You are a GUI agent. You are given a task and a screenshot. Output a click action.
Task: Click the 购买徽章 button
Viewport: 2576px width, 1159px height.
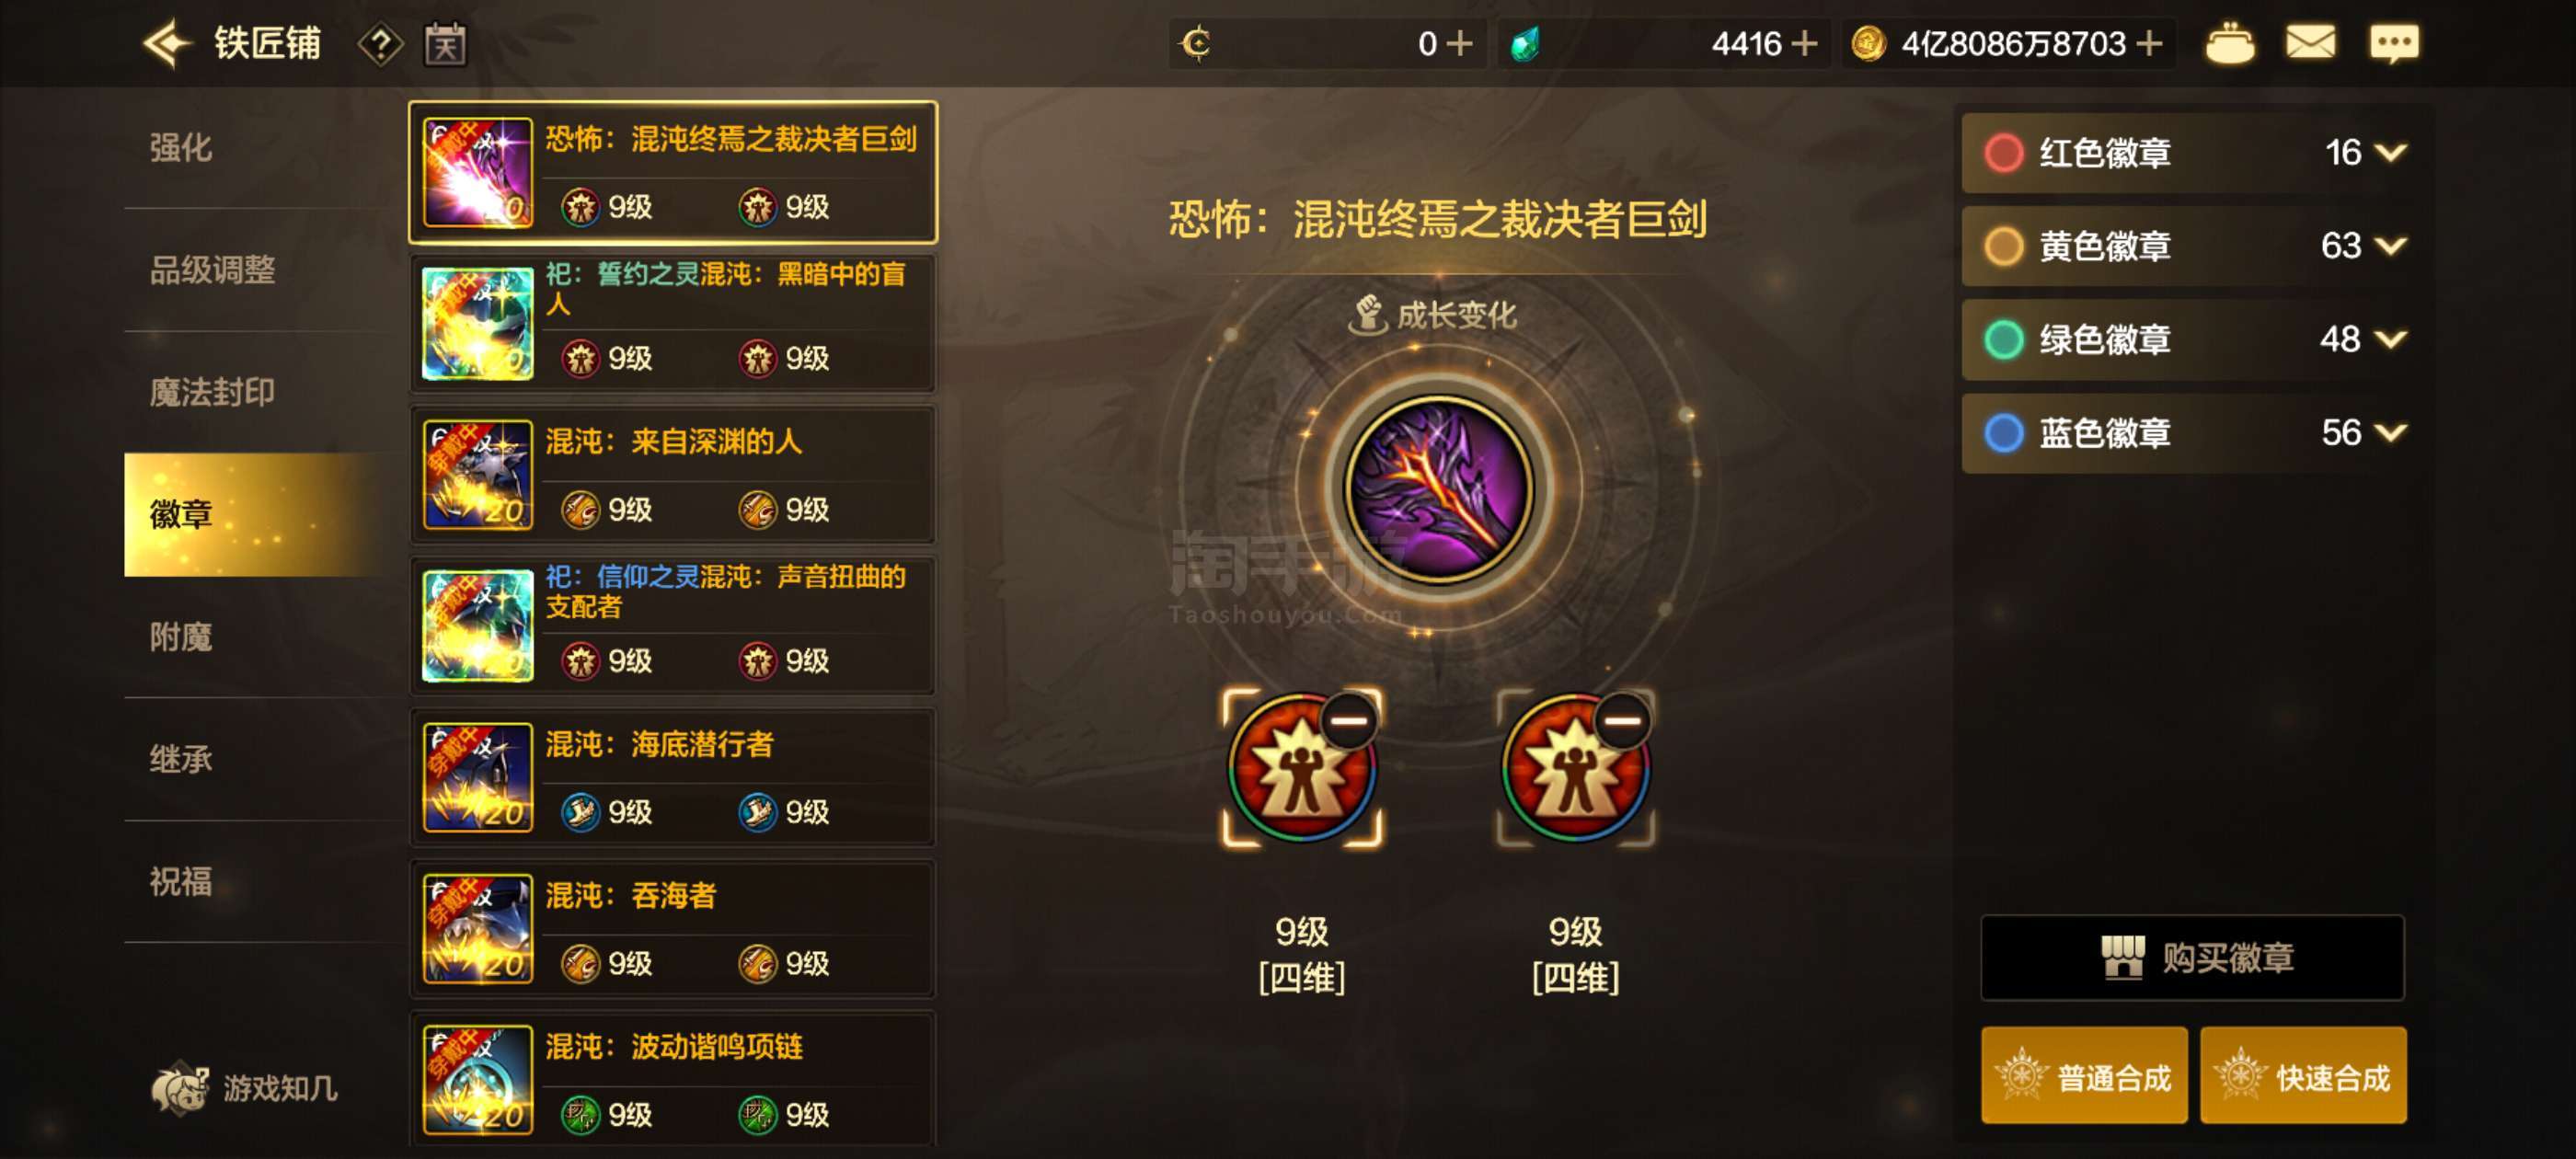pos(2192,957)
